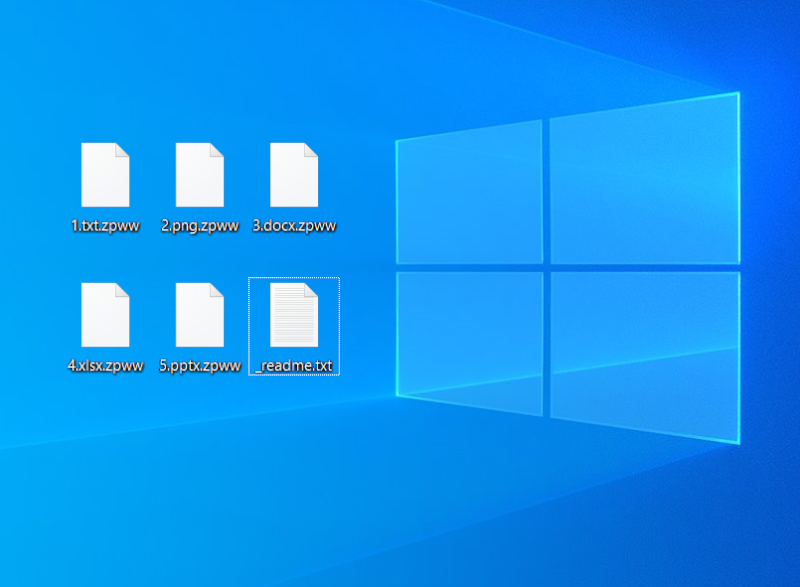Select the 2.png.zpww file icon

tap(200, 175)
